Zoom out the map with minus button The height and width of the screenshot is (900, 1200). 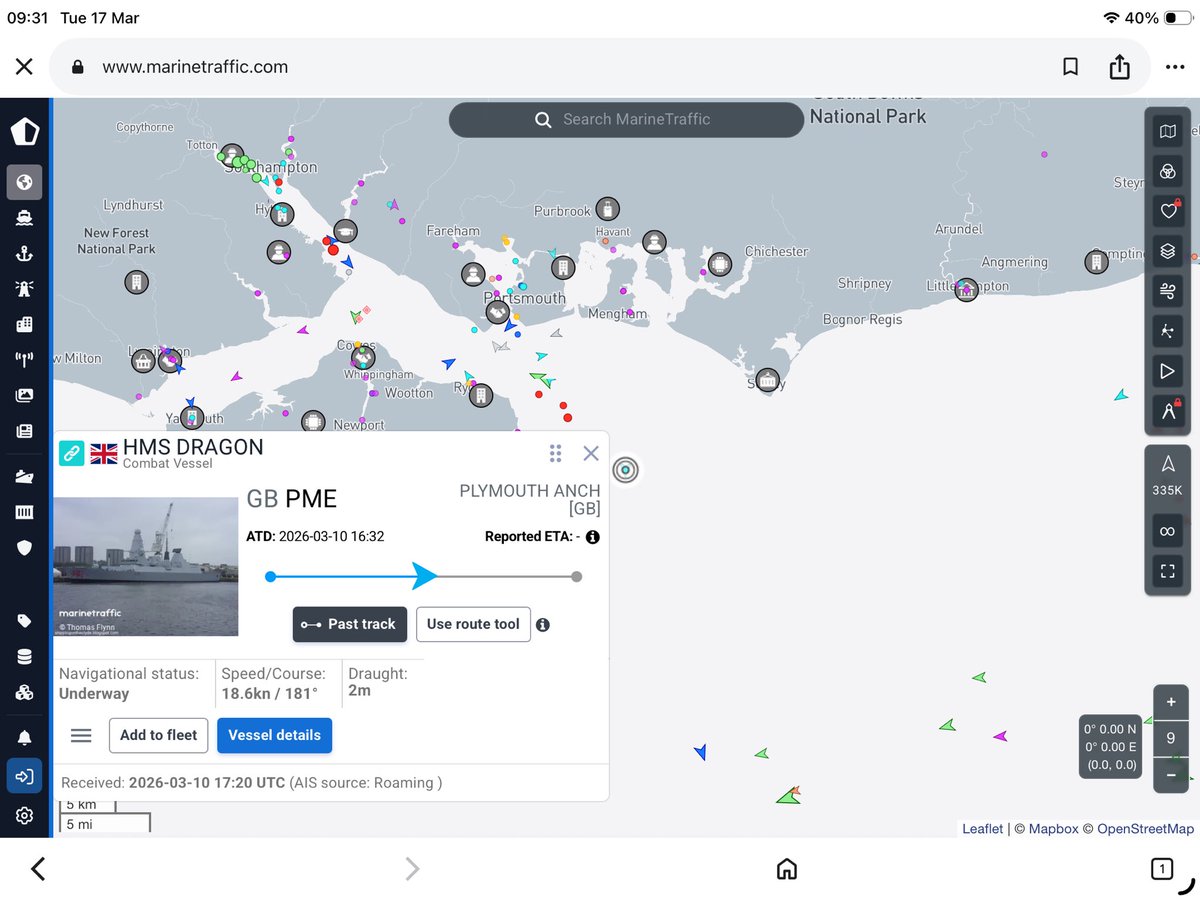click(1171, 775)
